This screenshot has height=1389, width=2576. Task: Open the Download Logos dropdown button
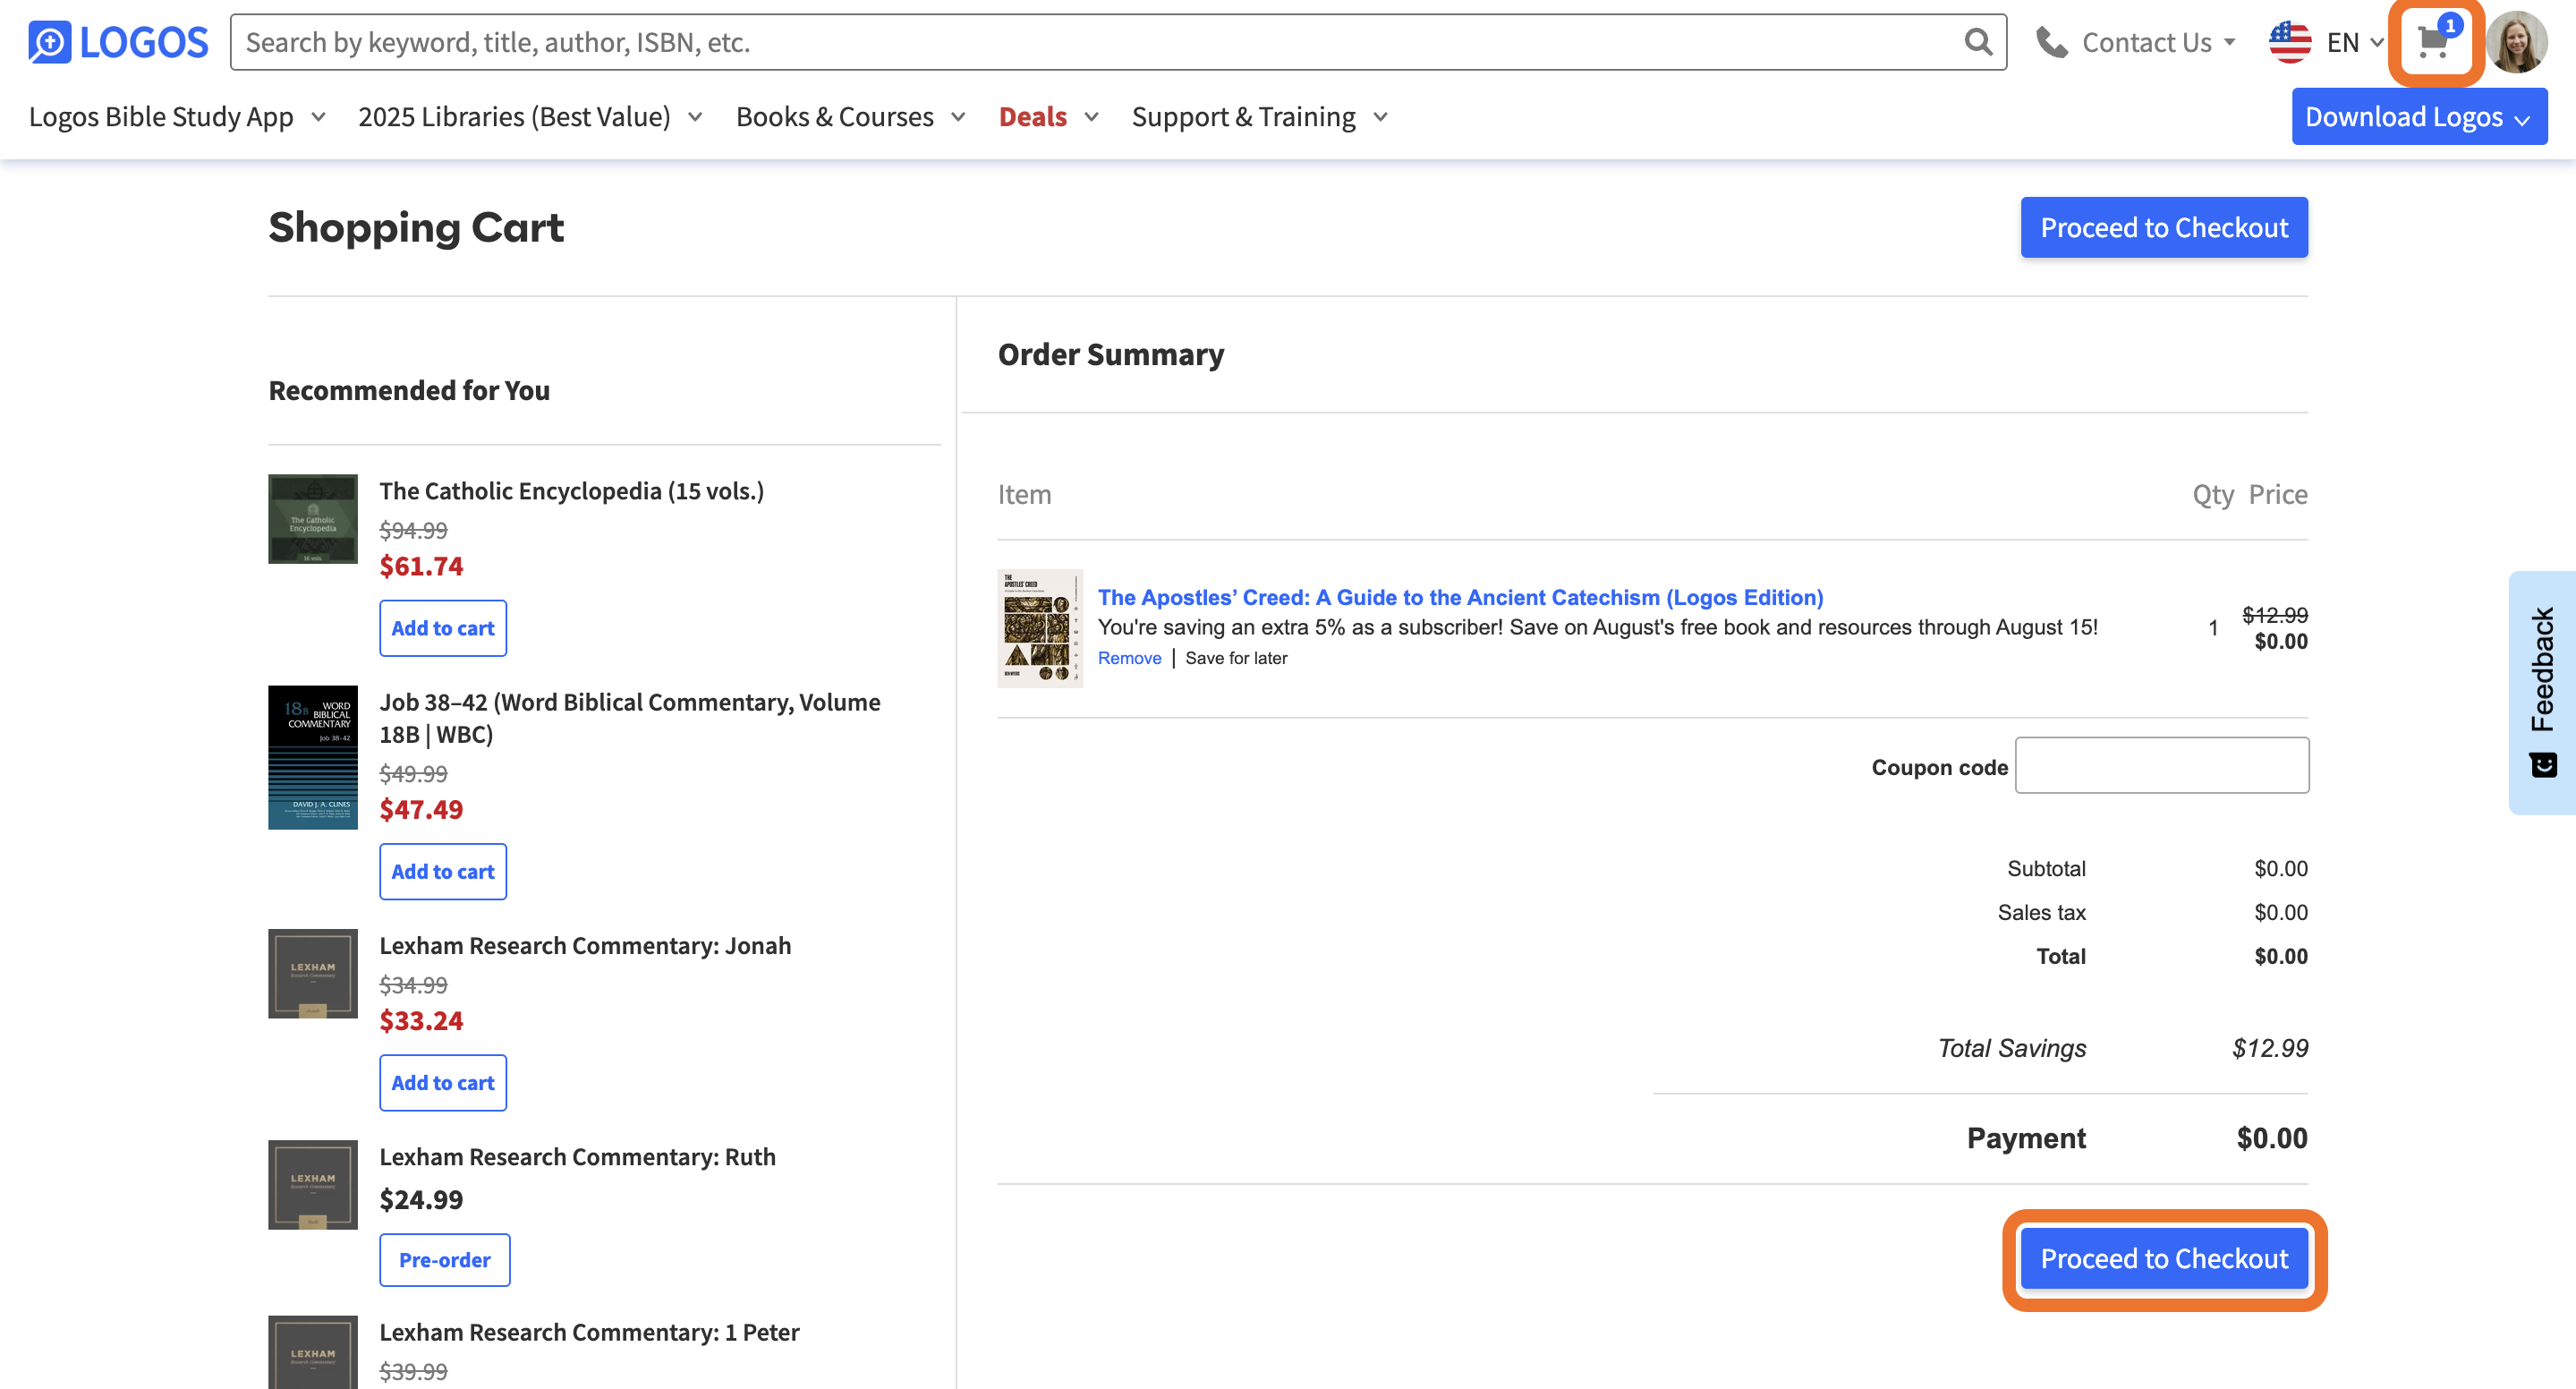[2419, 117]
